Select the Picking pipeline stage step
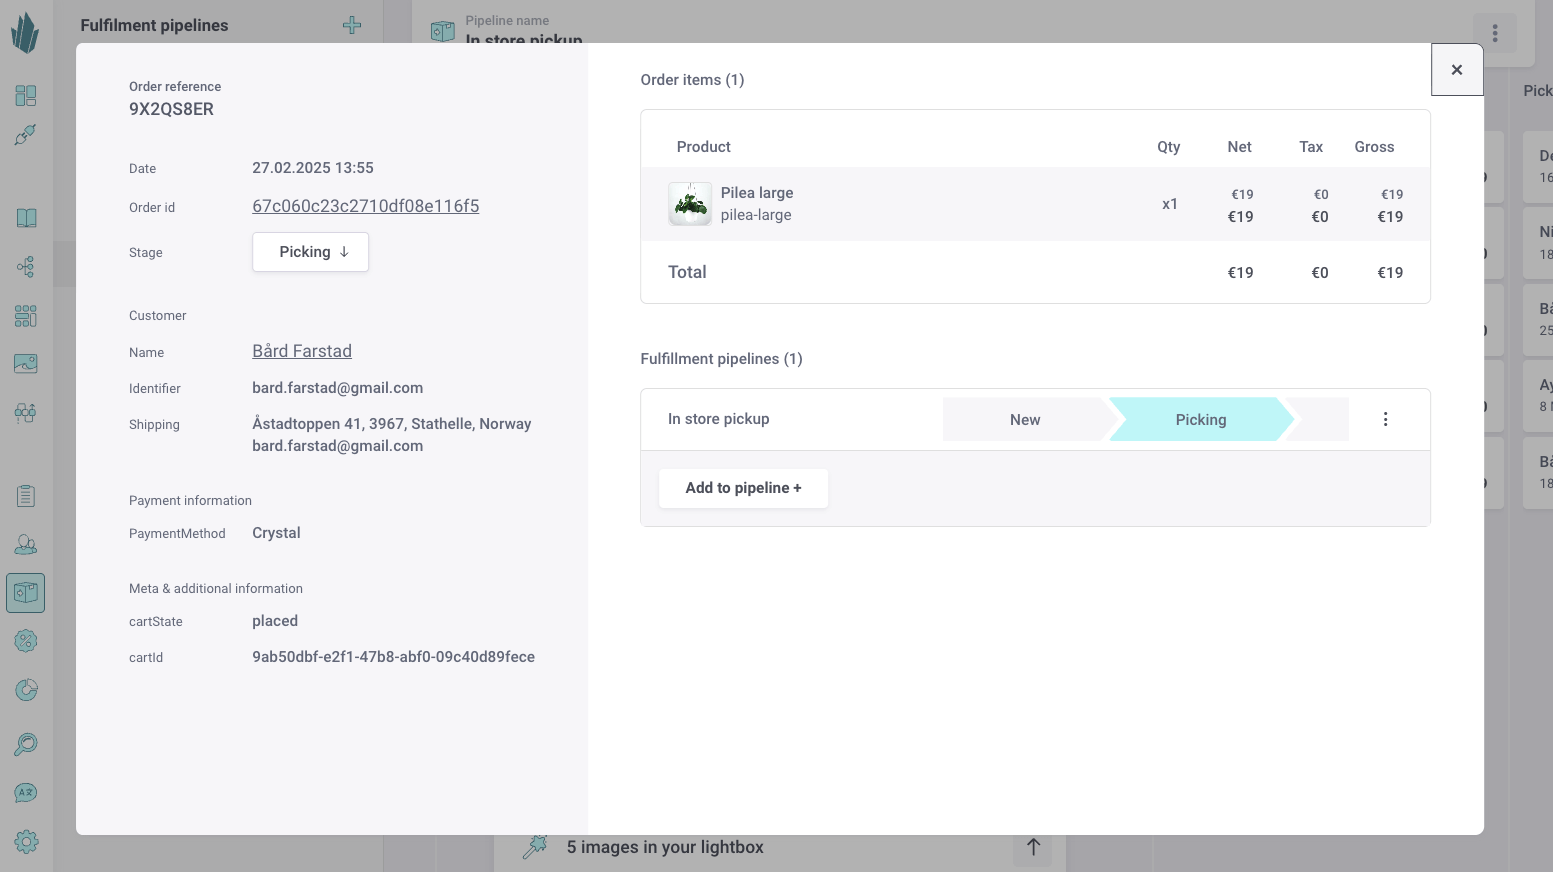This screenshot has height=872, width=1553. pos(1200,420)
